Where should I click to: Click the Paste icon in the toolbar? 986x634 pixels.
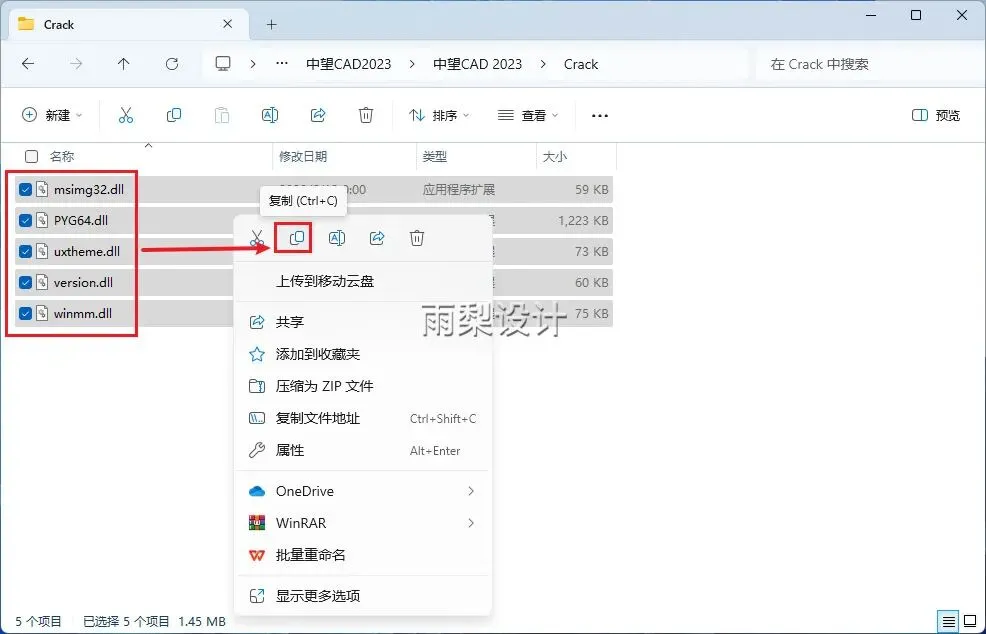point(221,115)
